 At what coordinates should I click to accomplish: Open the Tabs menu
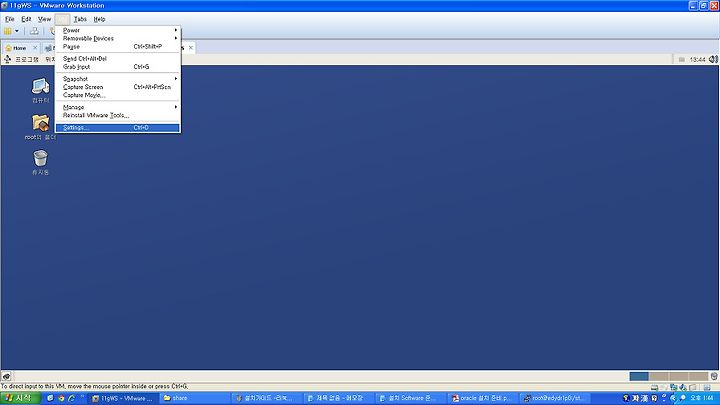coord(80,19)
